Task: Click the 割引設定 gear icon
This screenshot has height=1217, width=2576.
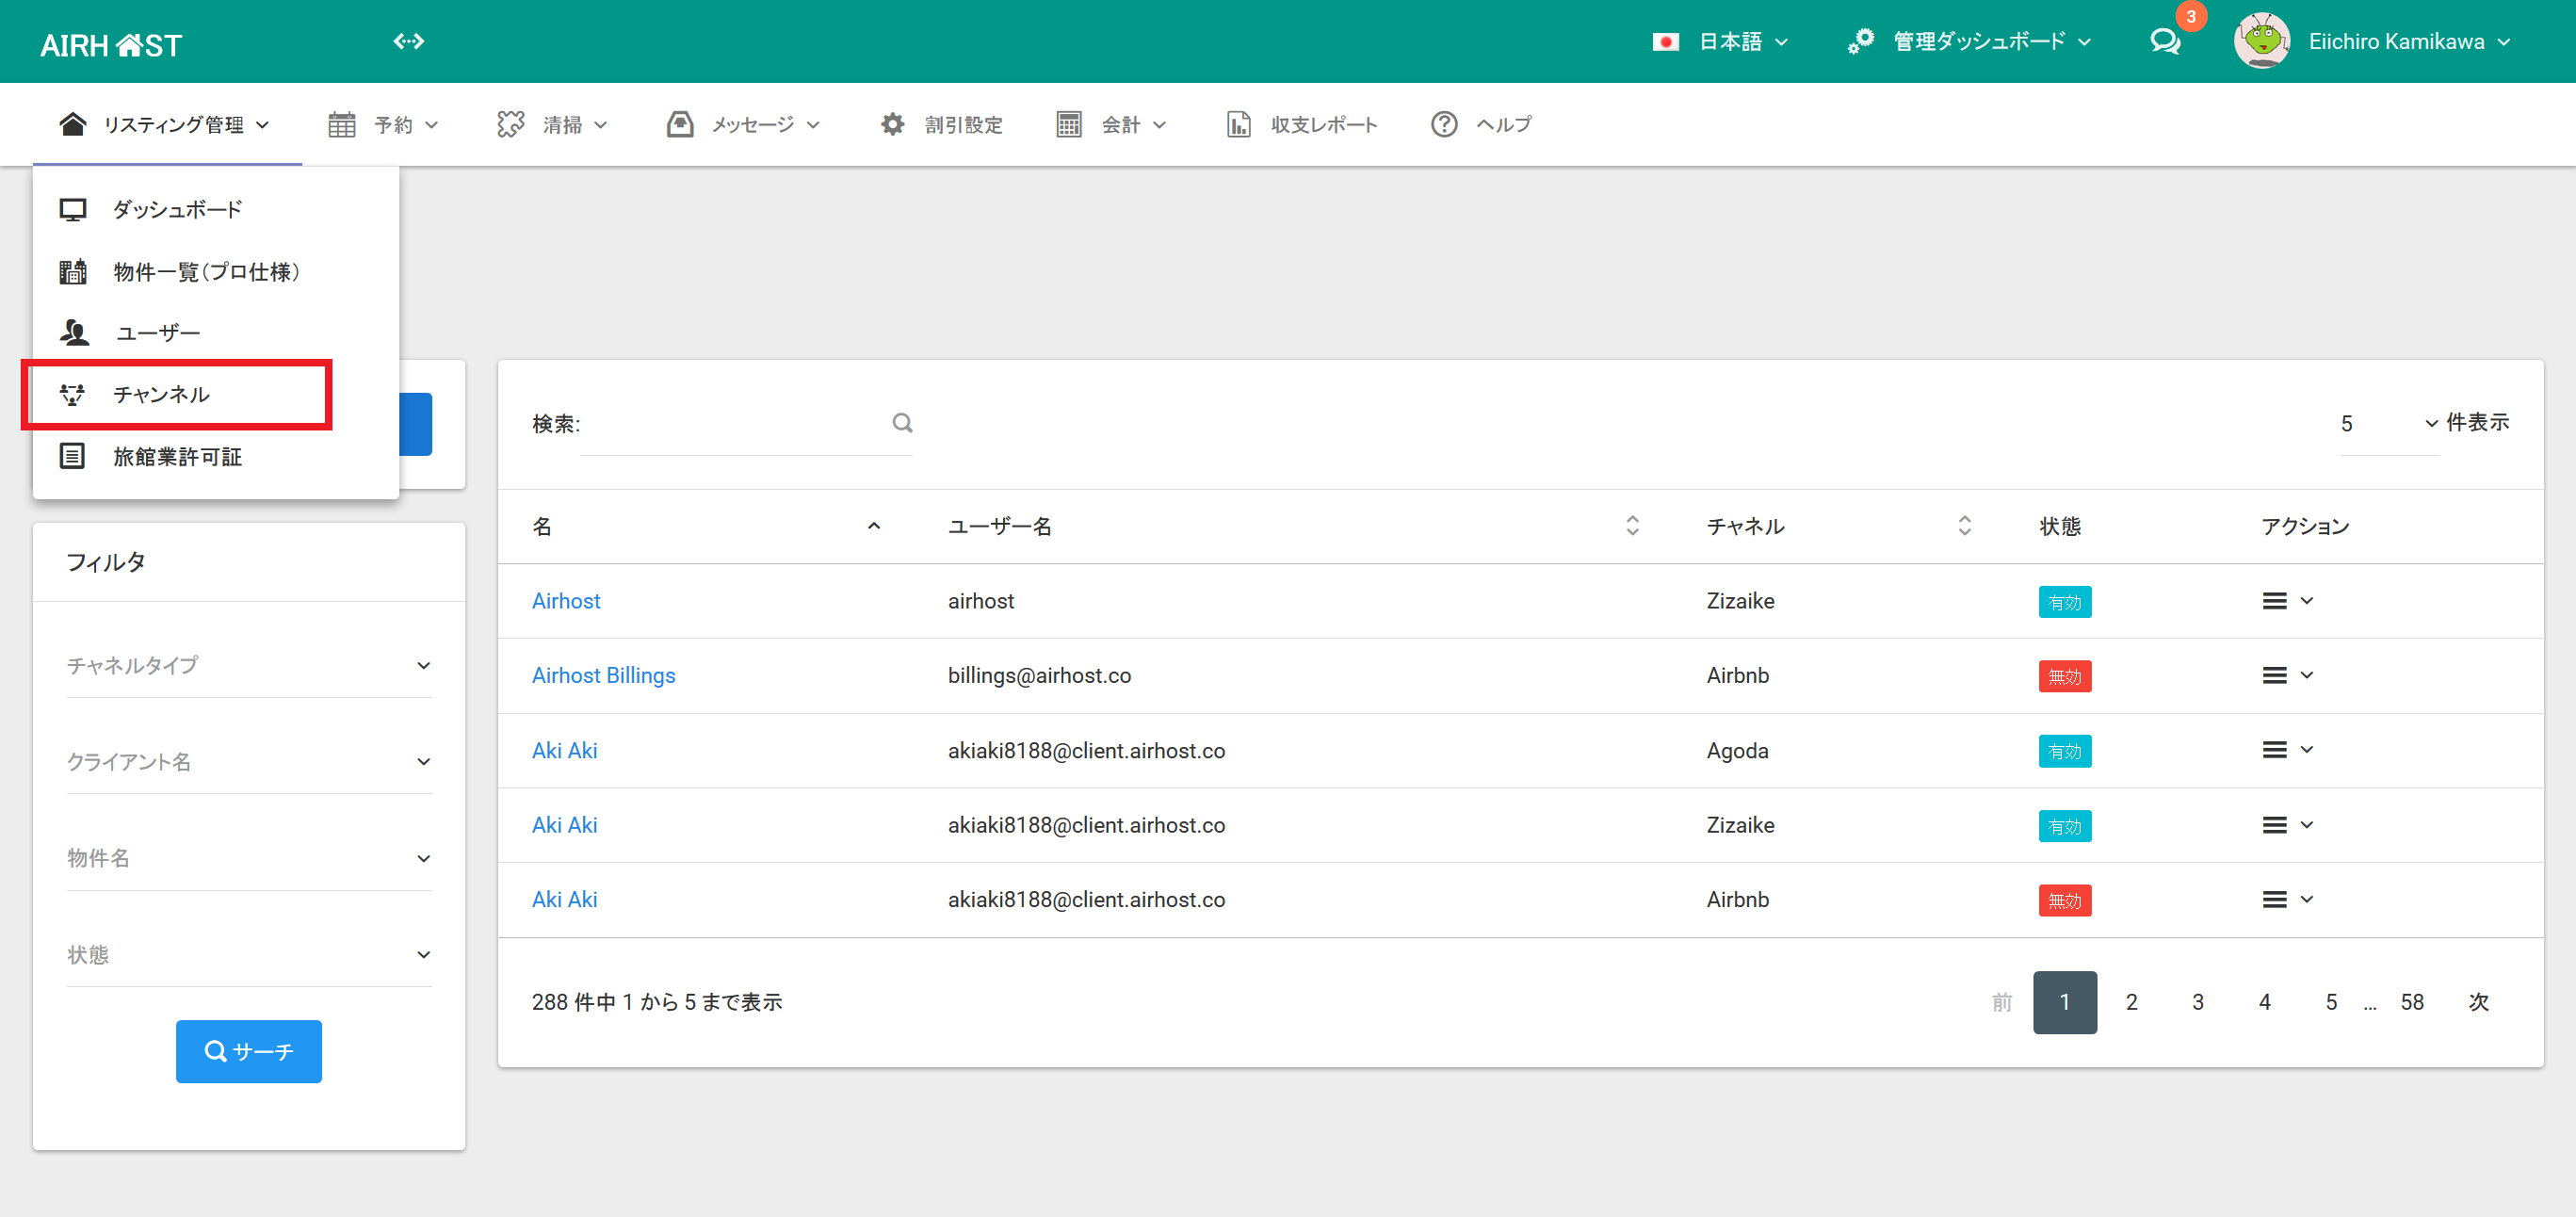Action: pyautogui.click(x=892, y=124)
